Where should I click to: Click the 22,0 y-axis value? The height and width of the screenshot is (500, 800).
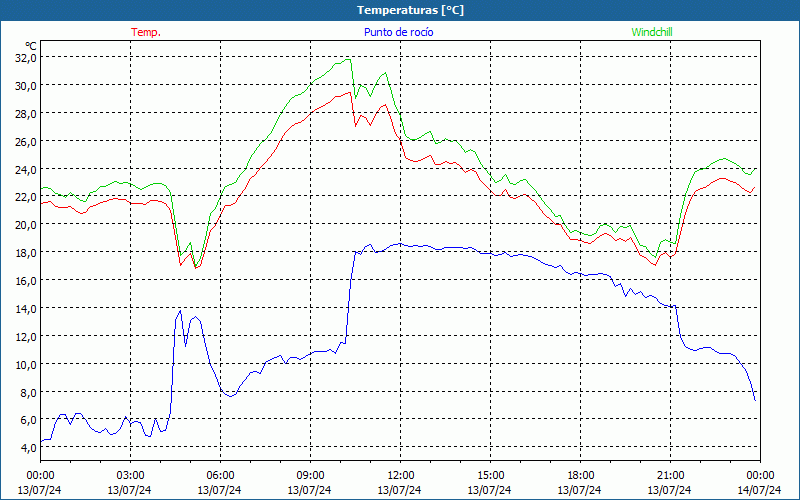[x=26, y=197]
